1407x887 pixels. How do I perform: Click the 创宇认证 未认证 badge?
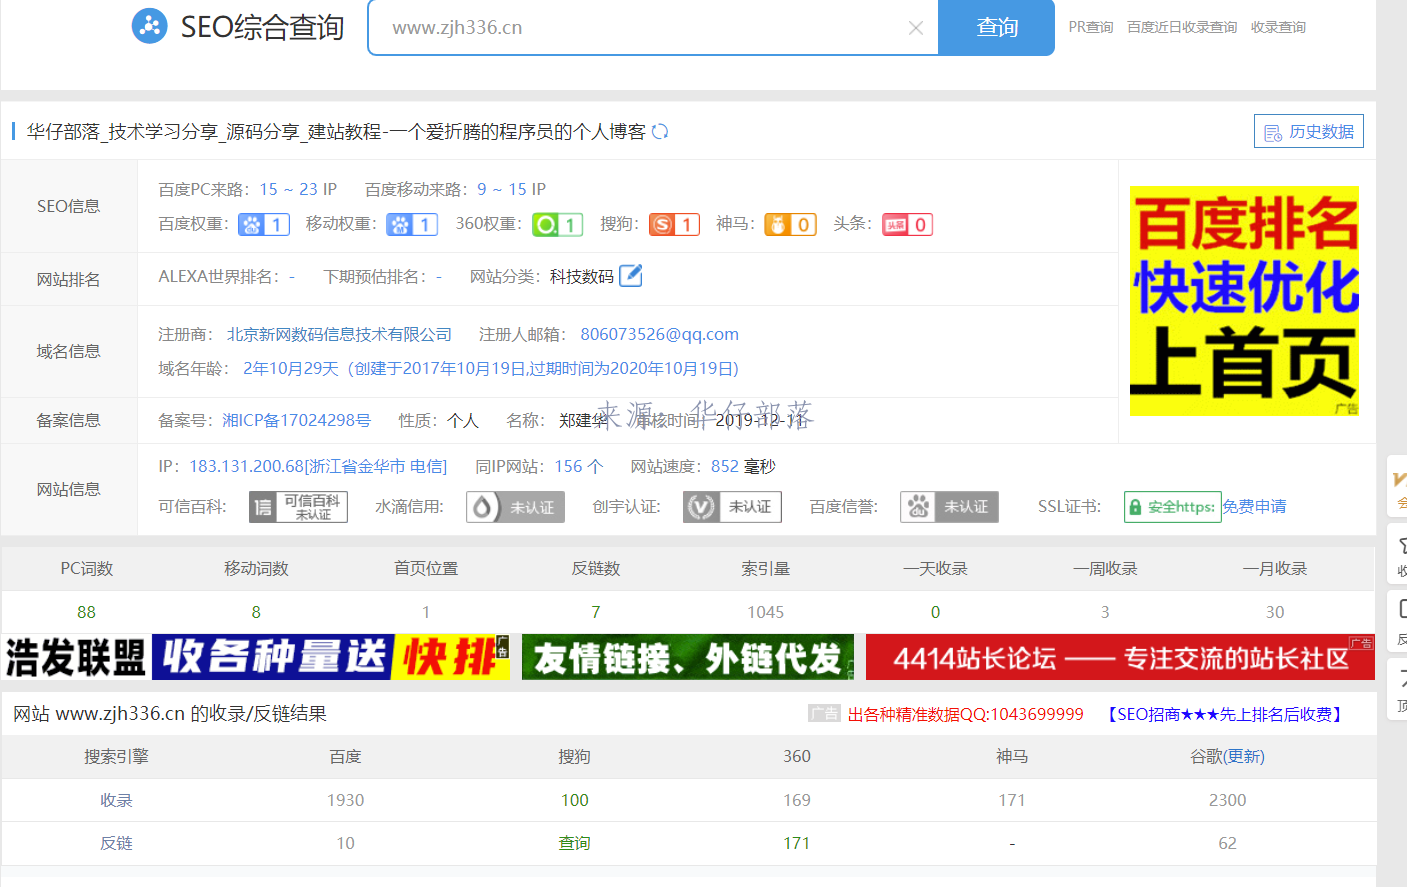pyautogui.click(x=732, y=507)
